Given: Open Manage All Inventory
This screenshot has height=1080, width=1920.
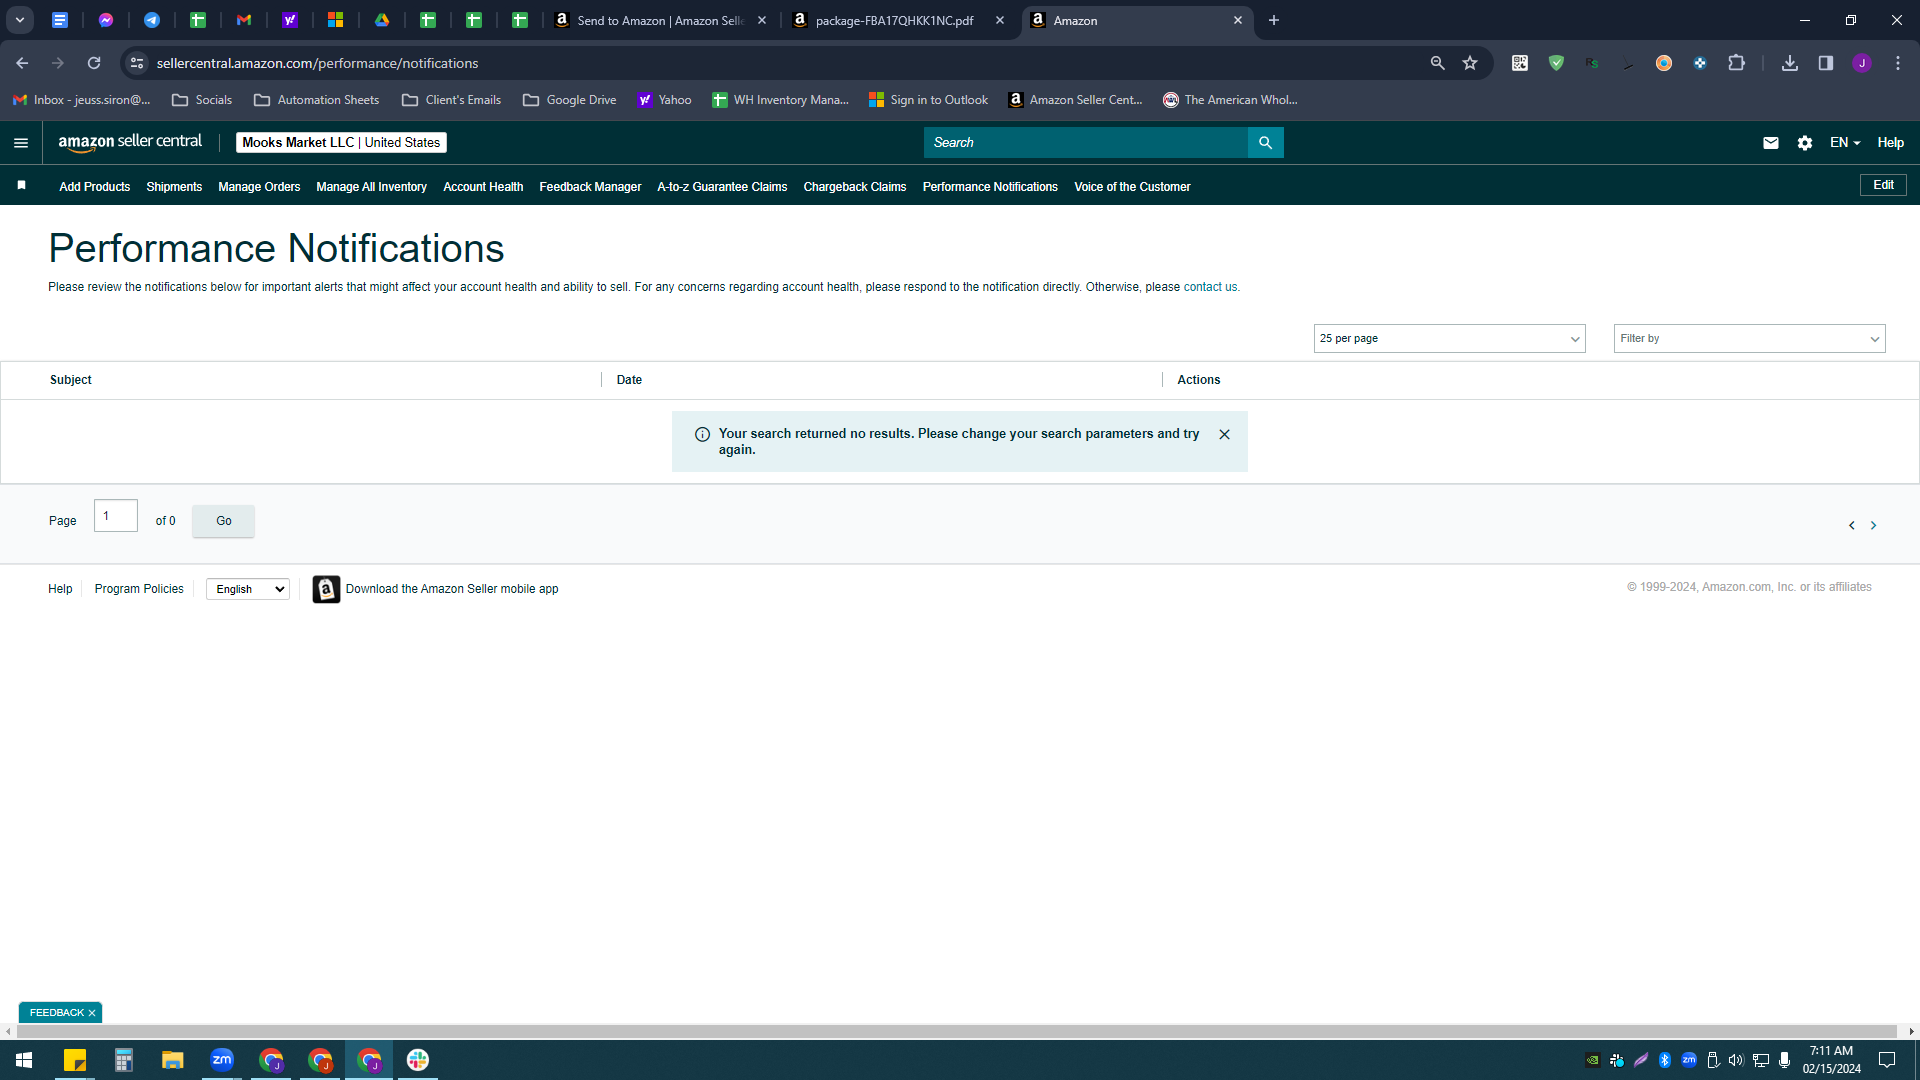Looking at the screenshot, I should tap(371, 187).
